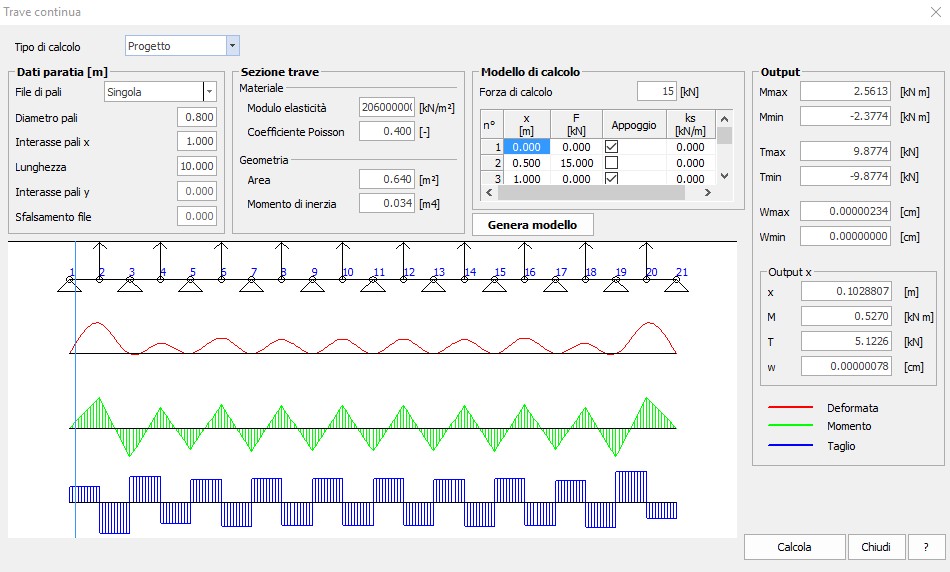Click the Chiudi button
950x572 pixels.
876,547
